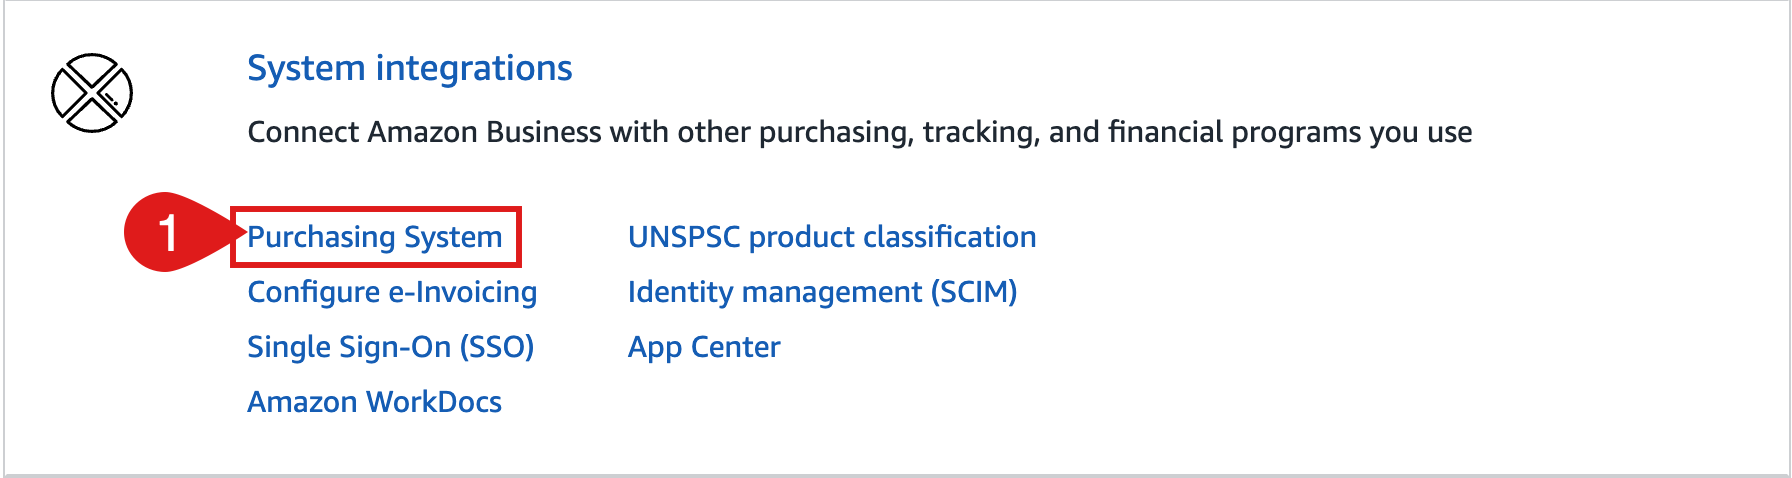The height and width of the screenshot is (478, 1792).
Task: Select Configure e-Invoicing
Action: pyautogui.click(x=392, y=292)
